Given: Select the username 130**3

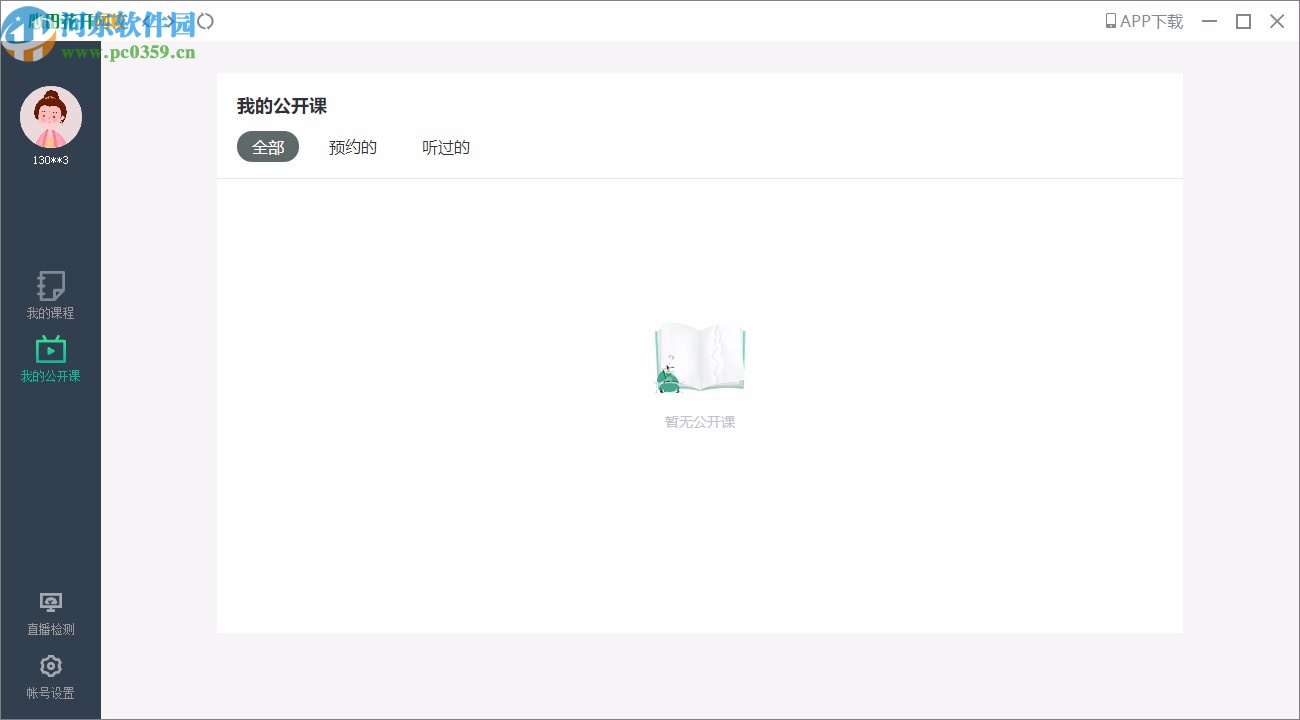Looking at the screenshot, I should (x=50, y=159).
